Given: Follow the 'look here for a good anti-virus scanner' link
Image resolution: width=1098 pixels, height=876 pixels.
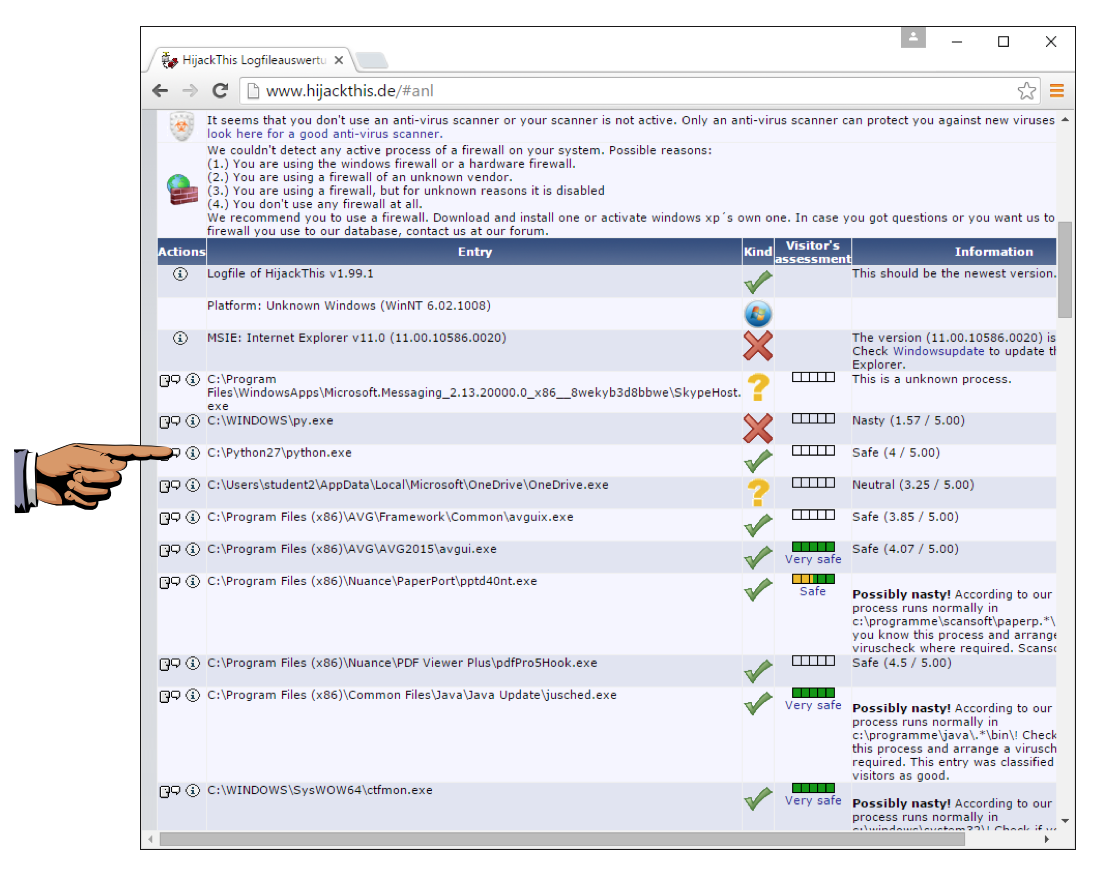Looking at the screenshot, I should 324,134.
